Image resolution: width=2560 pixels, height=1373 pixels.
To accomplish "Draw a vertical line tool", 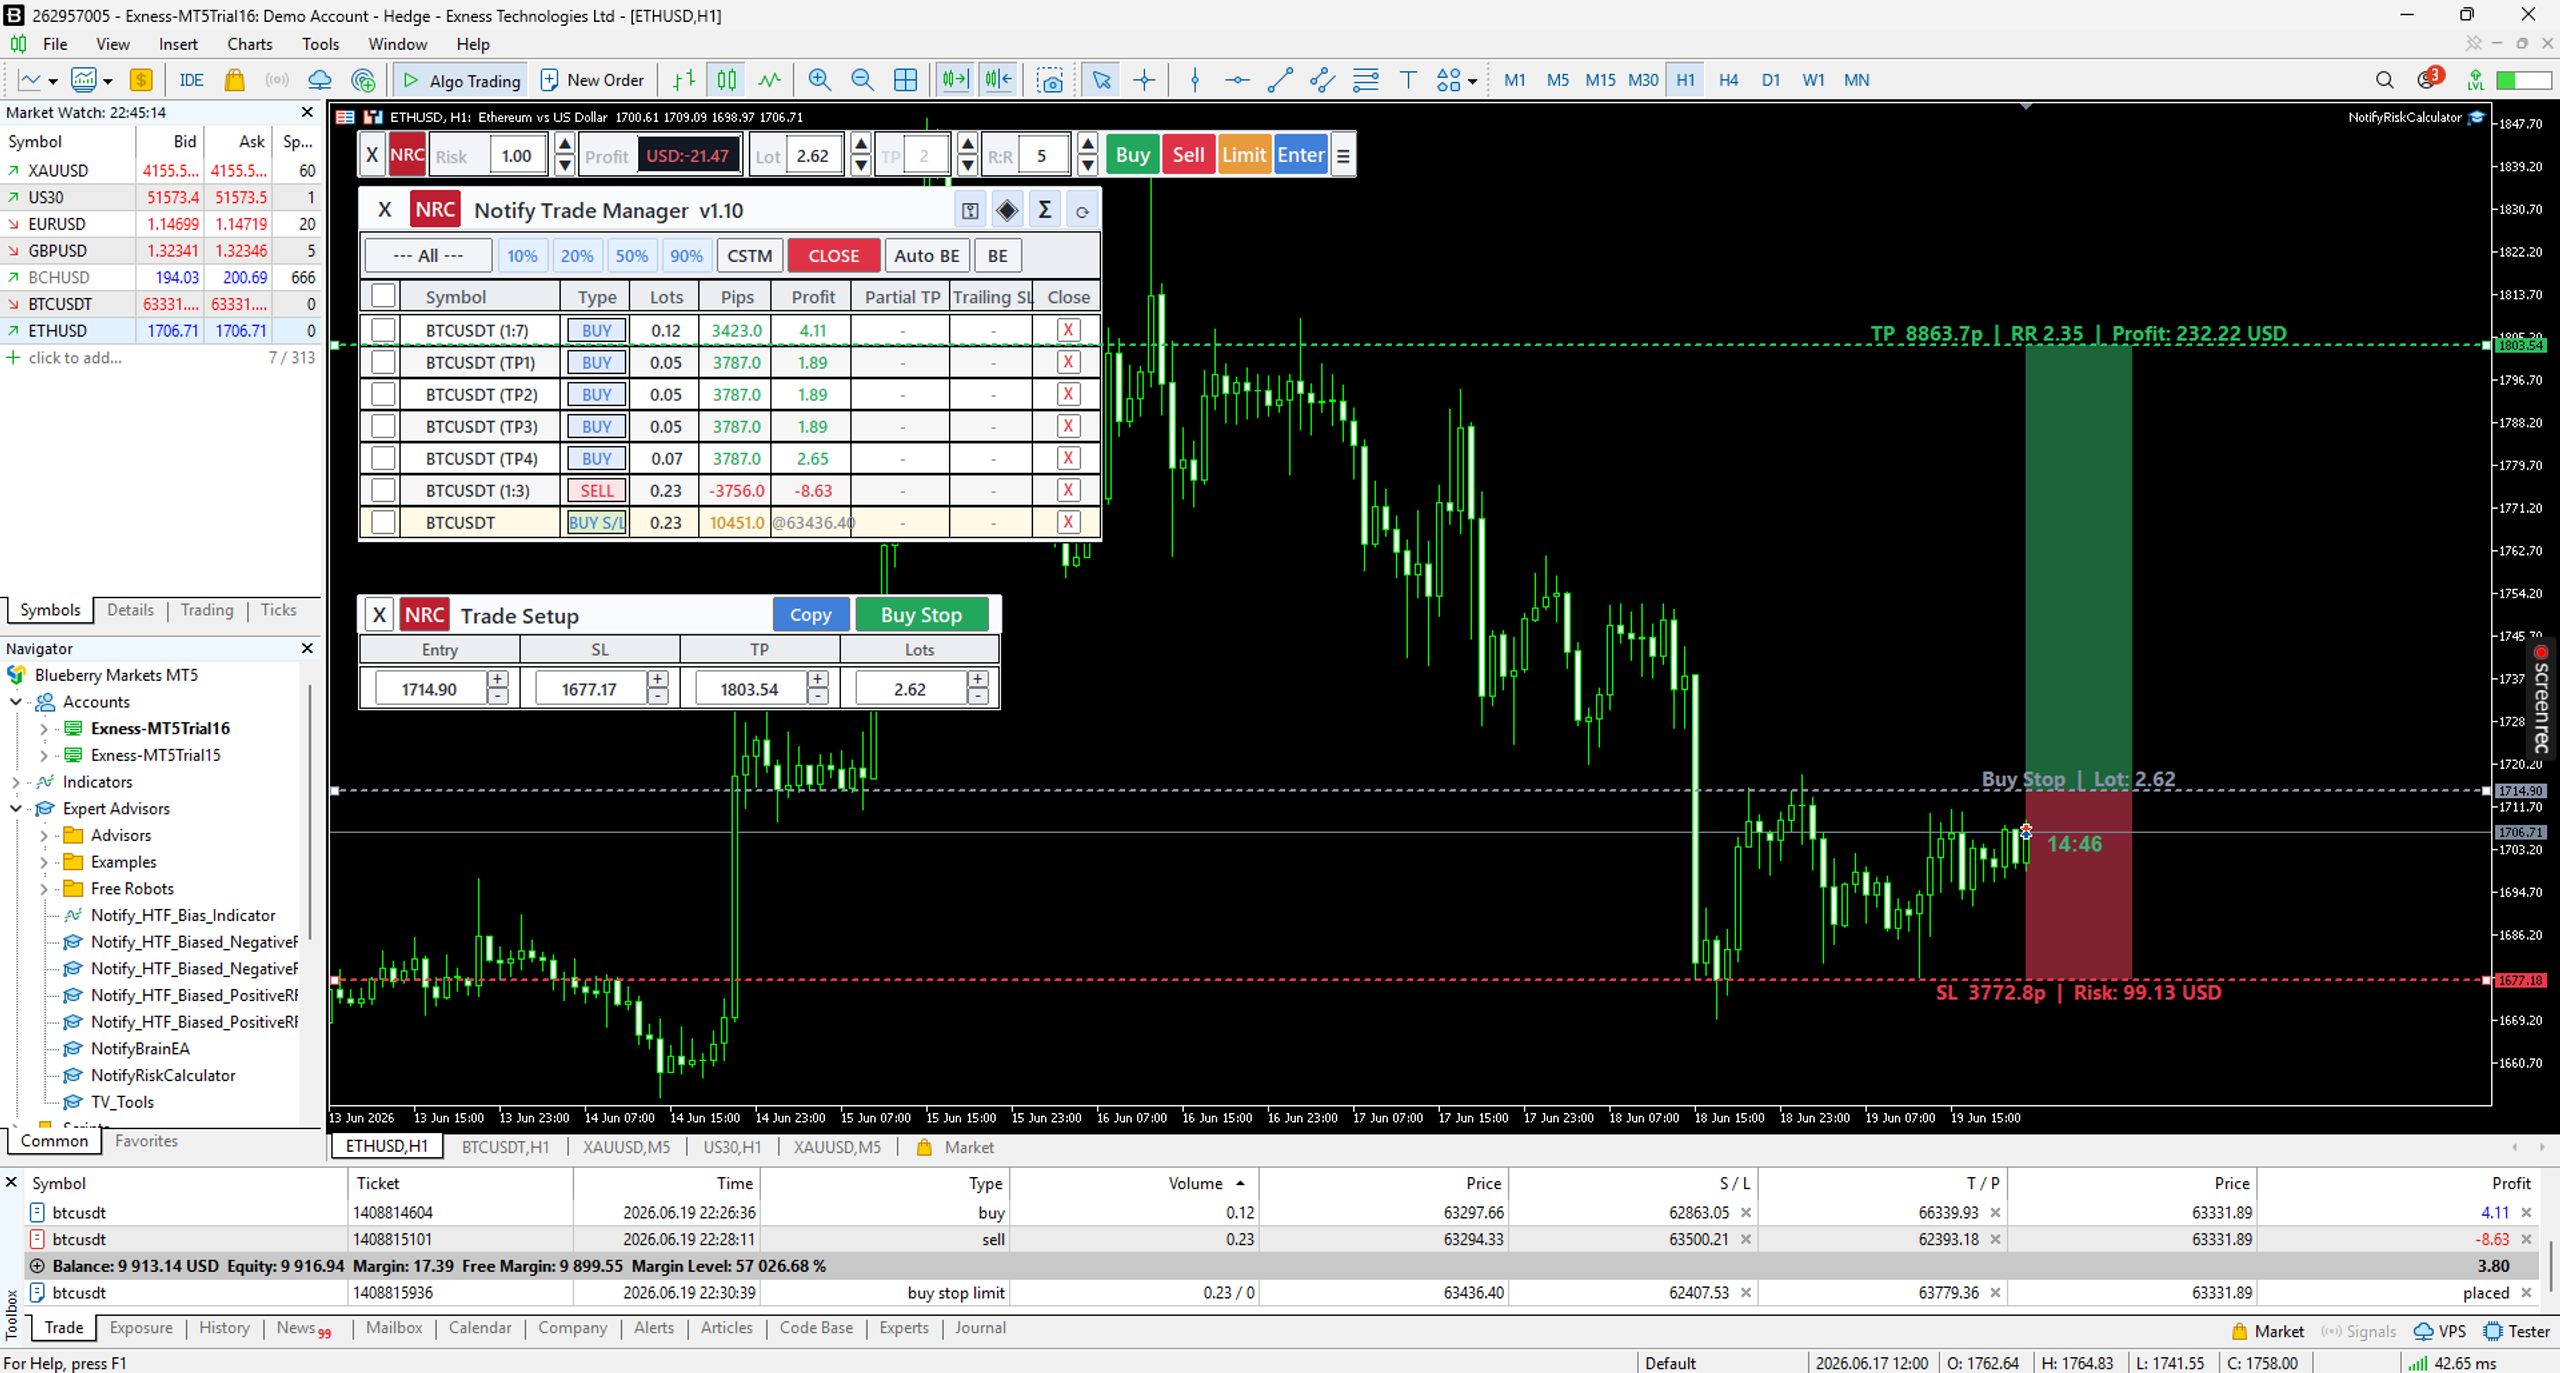I will point(1194,80).
